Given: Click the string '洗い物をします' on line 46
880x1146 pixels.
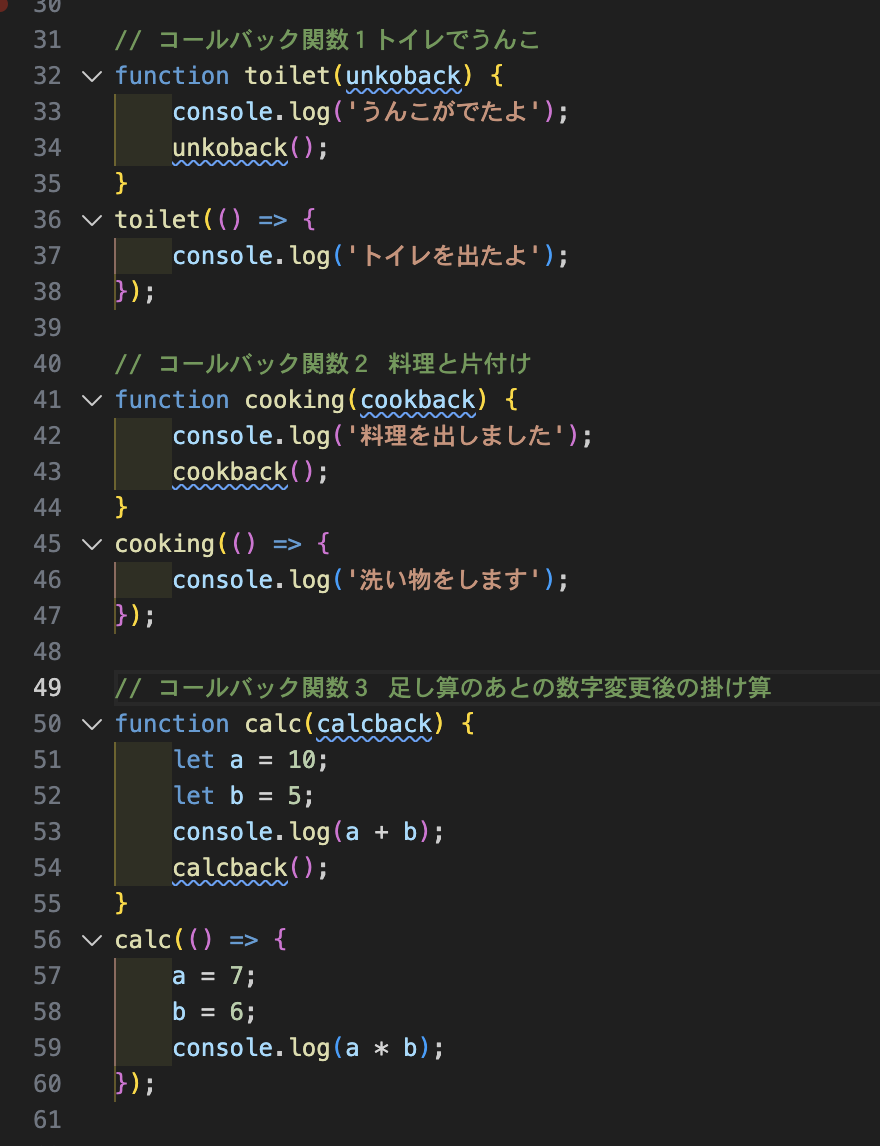Looking at the screenshot, I should click(x=444, y=580).
